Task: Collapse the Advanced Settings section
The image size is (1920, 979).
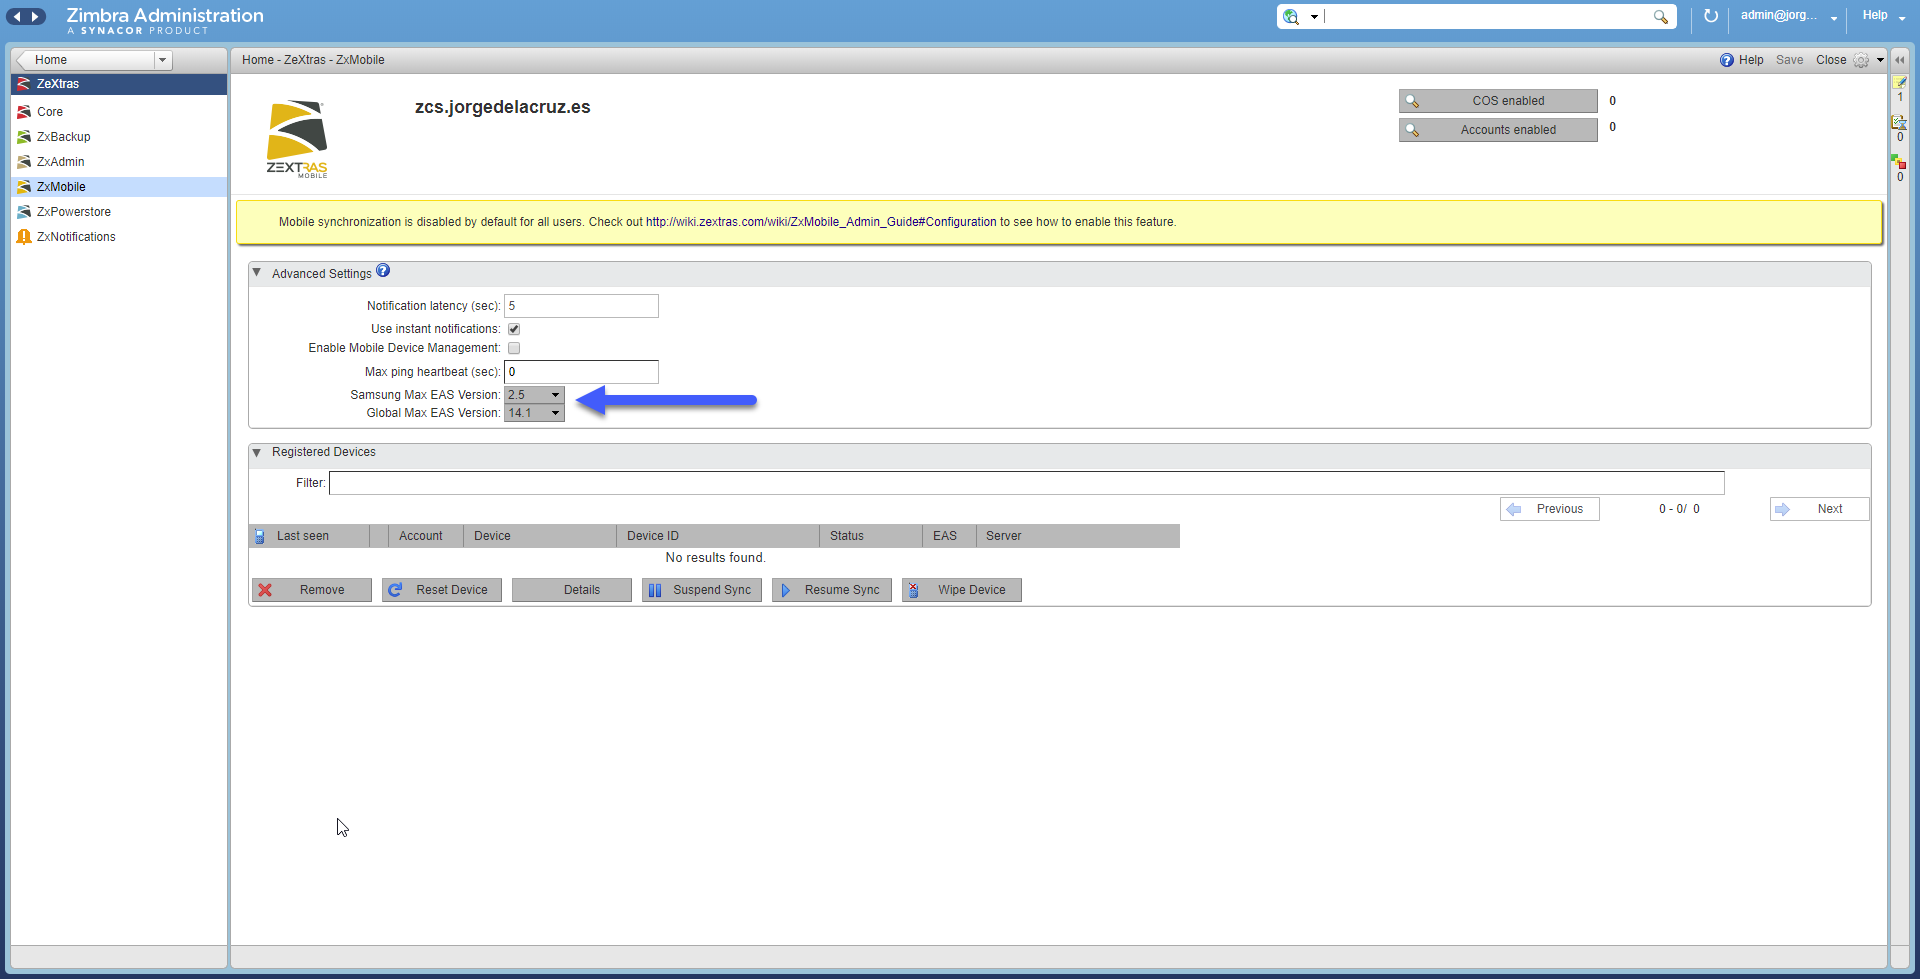Action: [257, 273]
